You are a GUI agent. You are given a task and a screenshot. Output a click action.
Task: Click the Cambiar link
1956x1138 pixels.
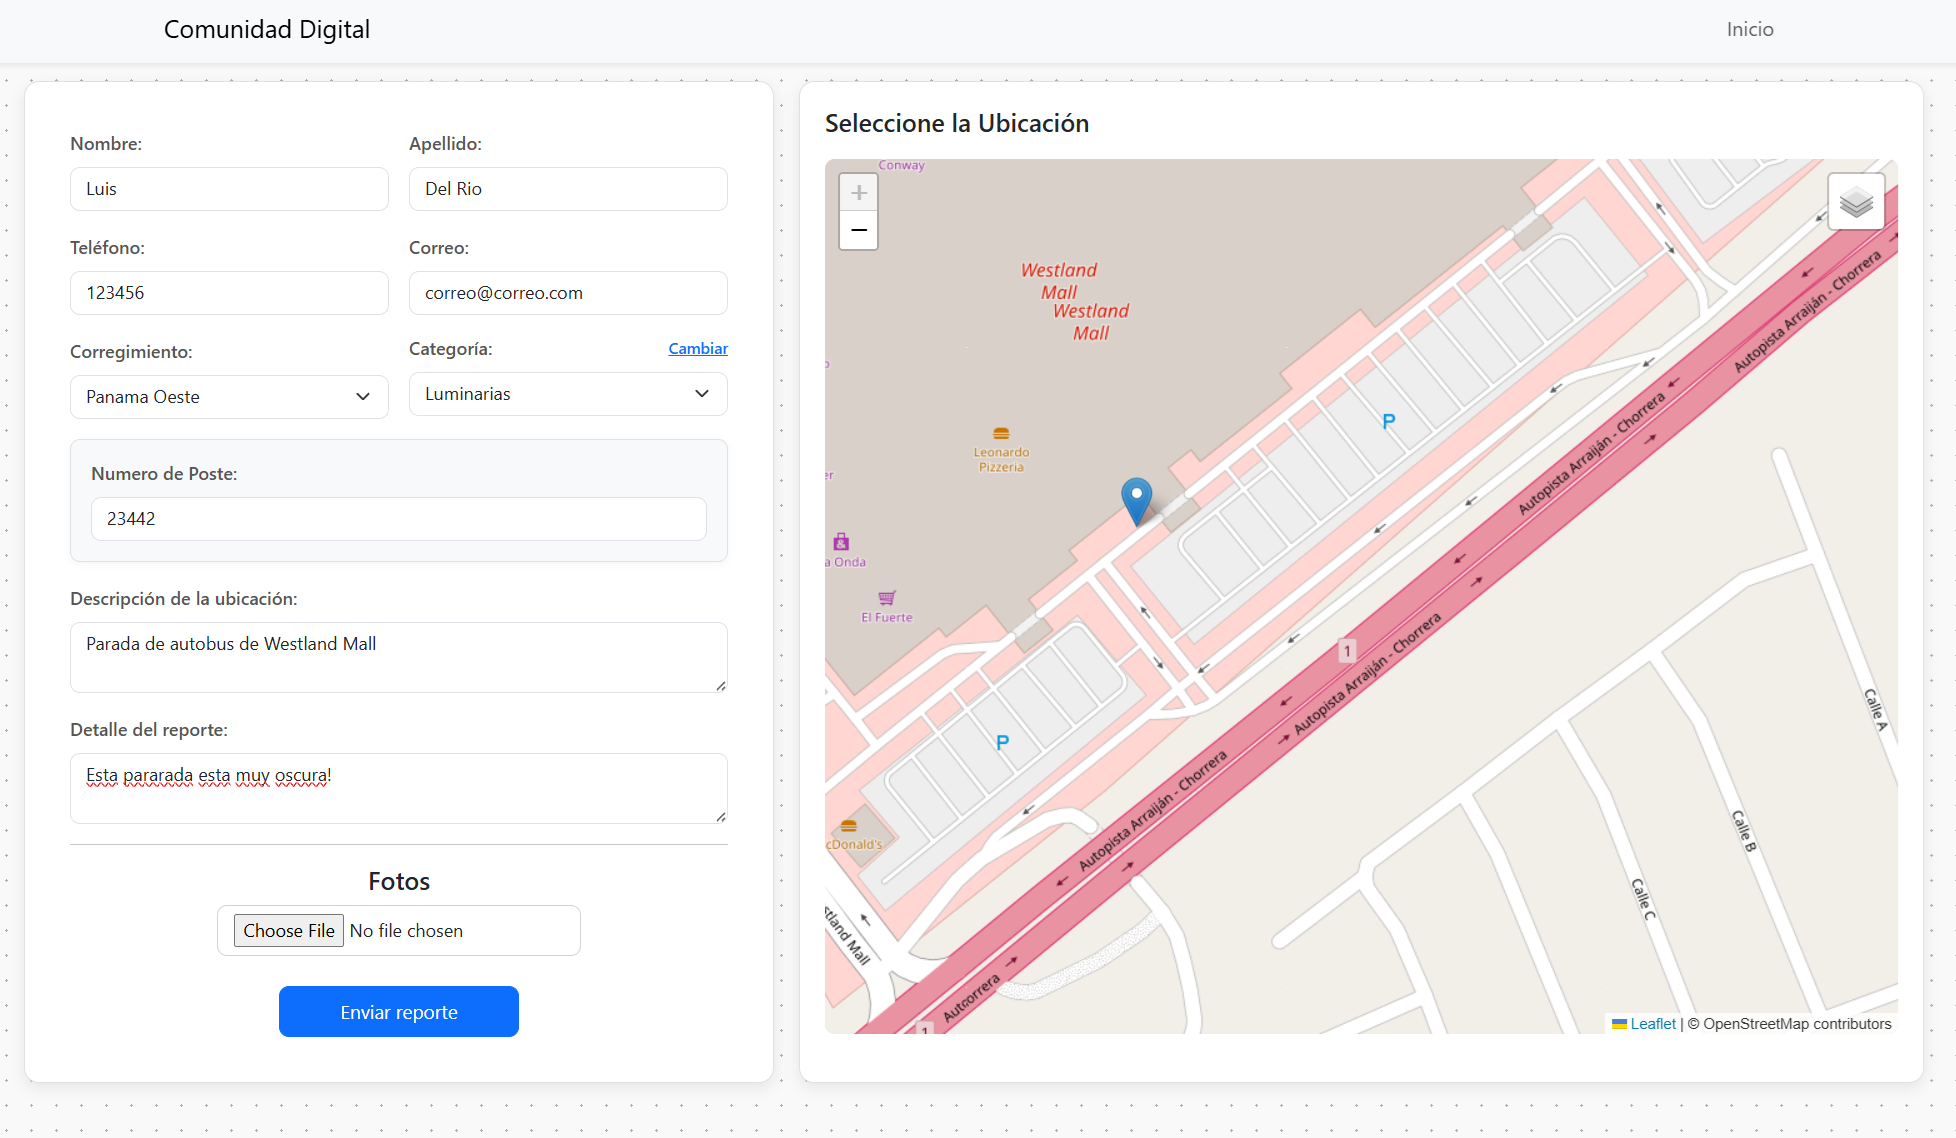coord(698,349)
